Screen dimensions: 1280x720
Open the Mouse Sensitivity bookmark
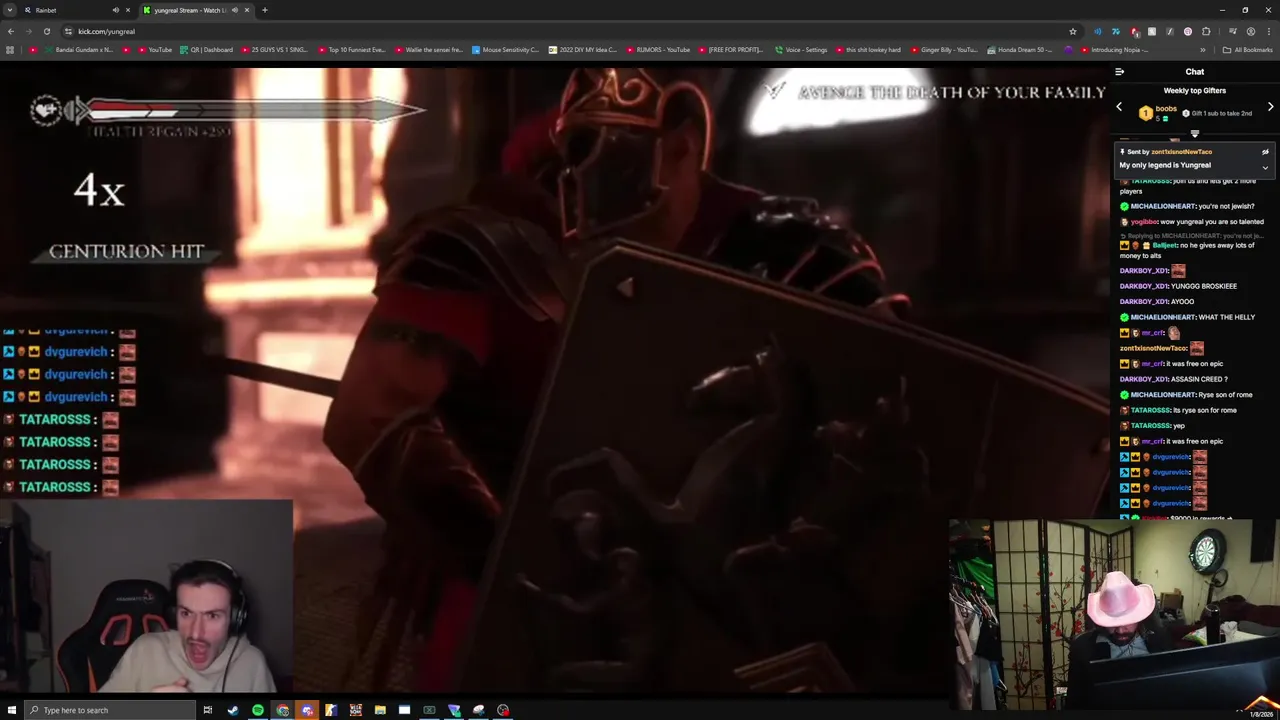505,50
